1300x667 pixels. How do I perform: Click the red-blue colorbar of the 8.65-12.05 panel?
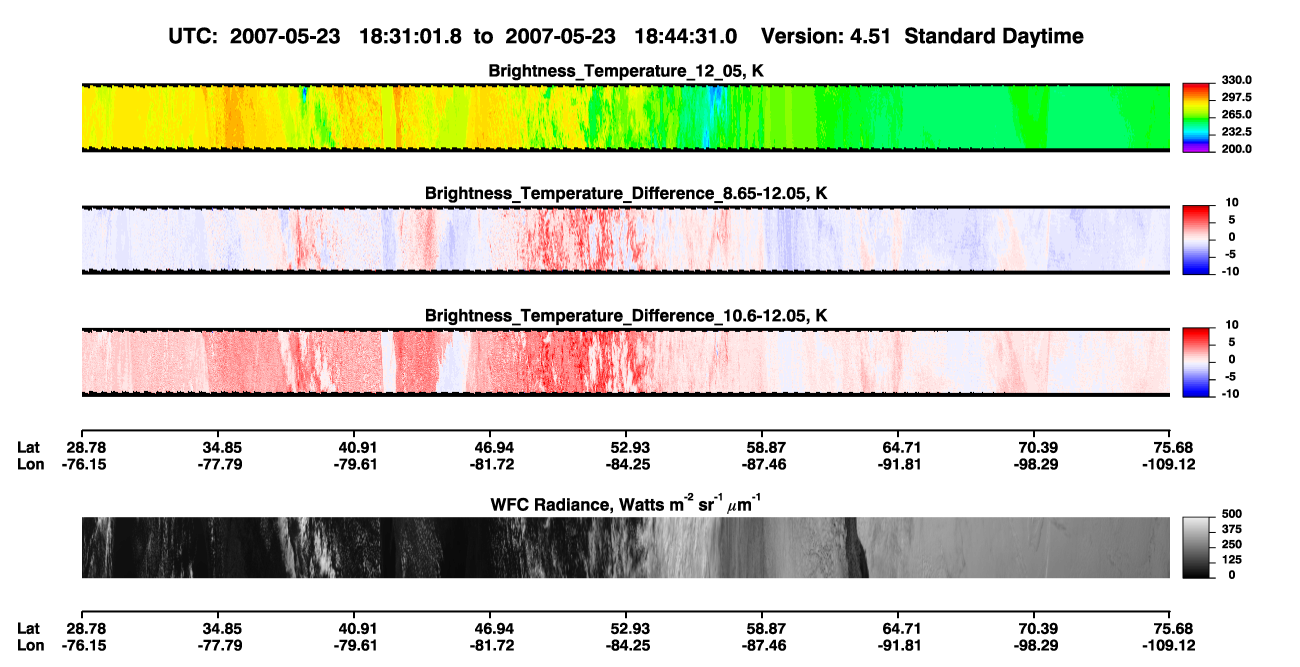(1198, 240)
